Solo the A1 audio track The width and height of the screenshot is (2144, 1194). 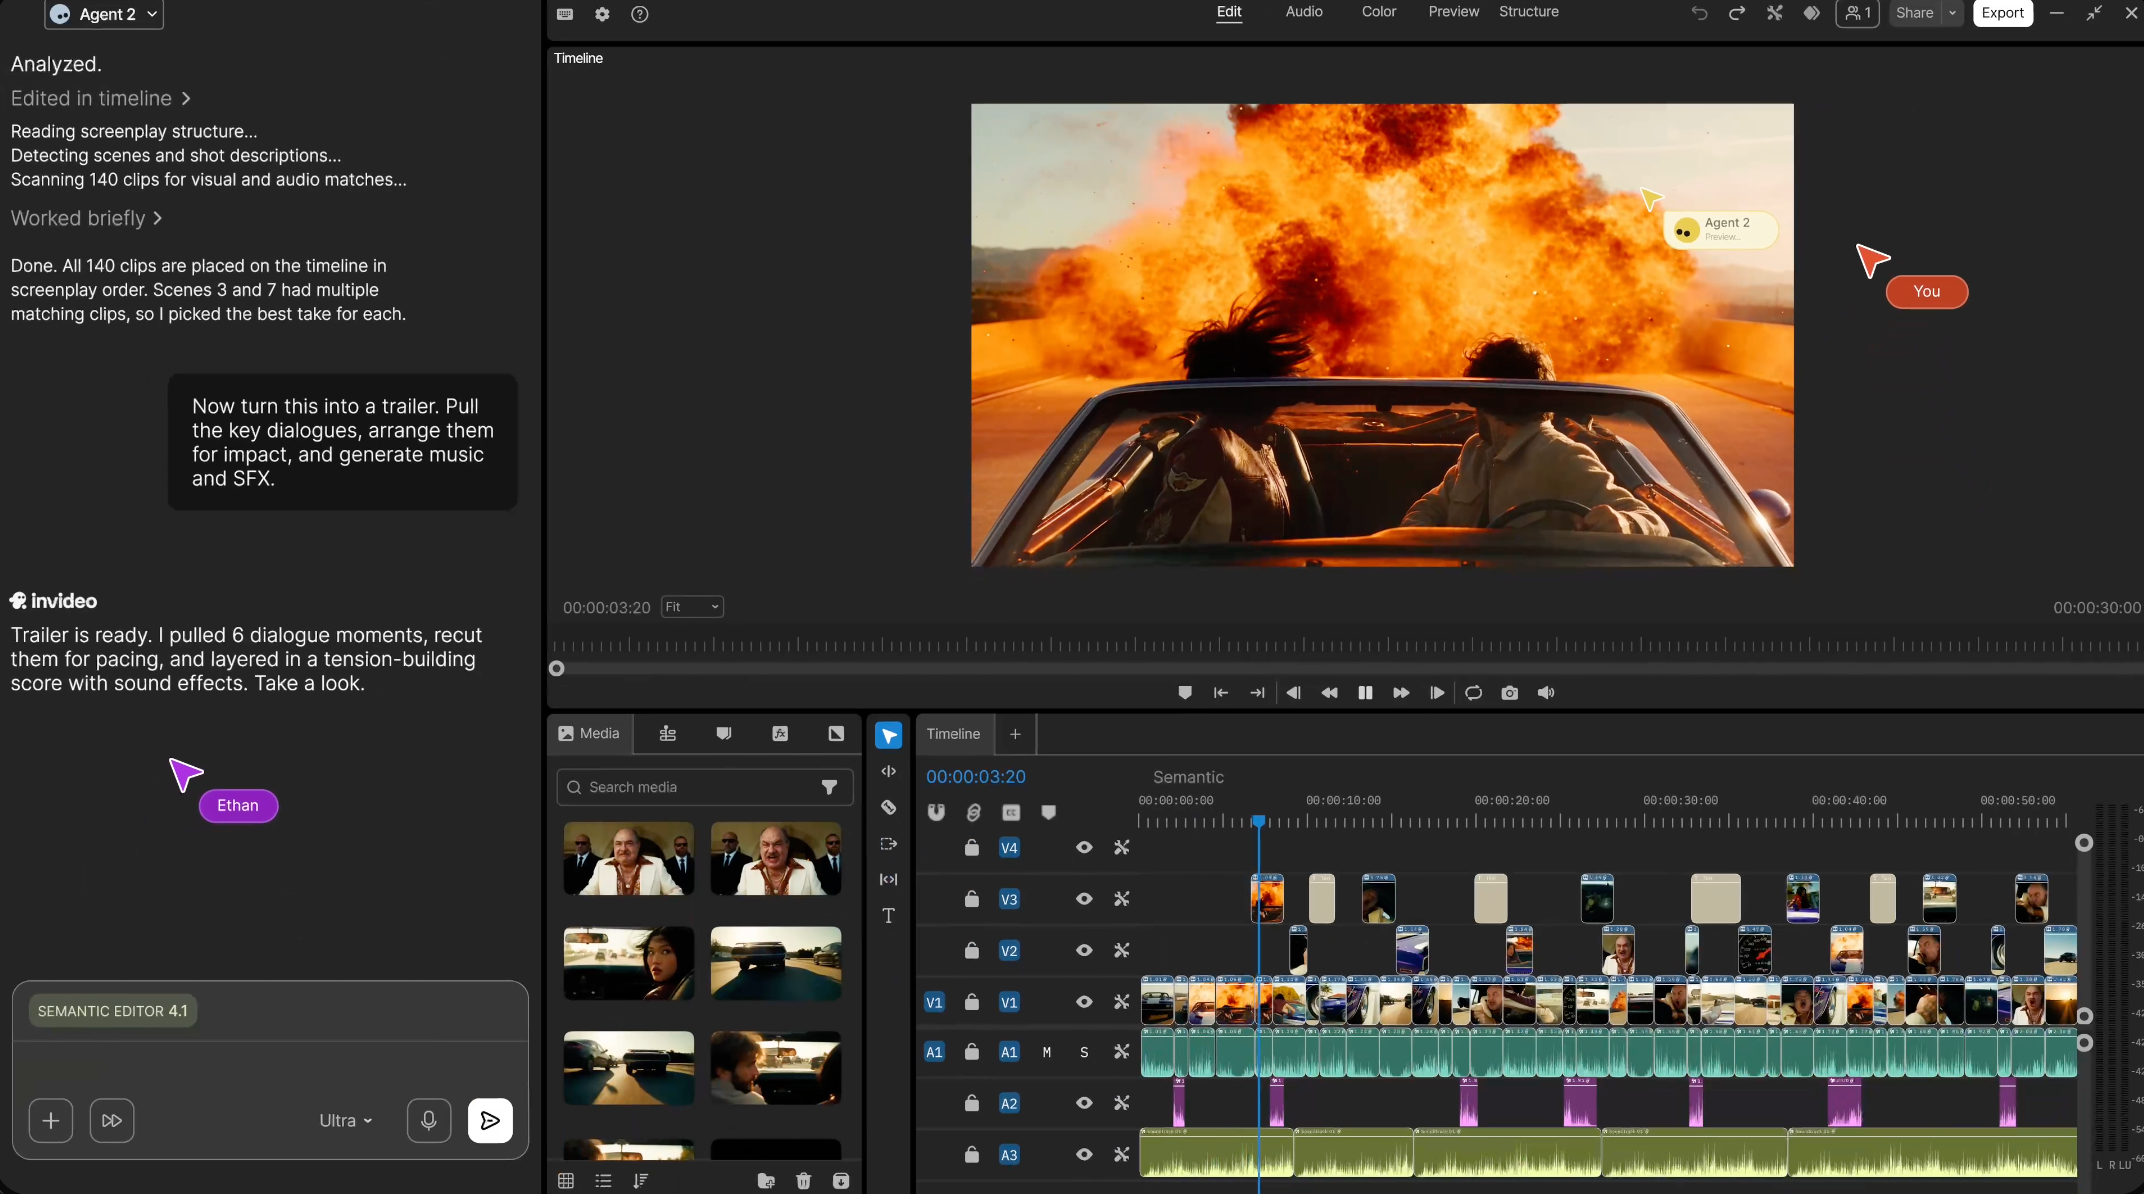(1084, 1053)
